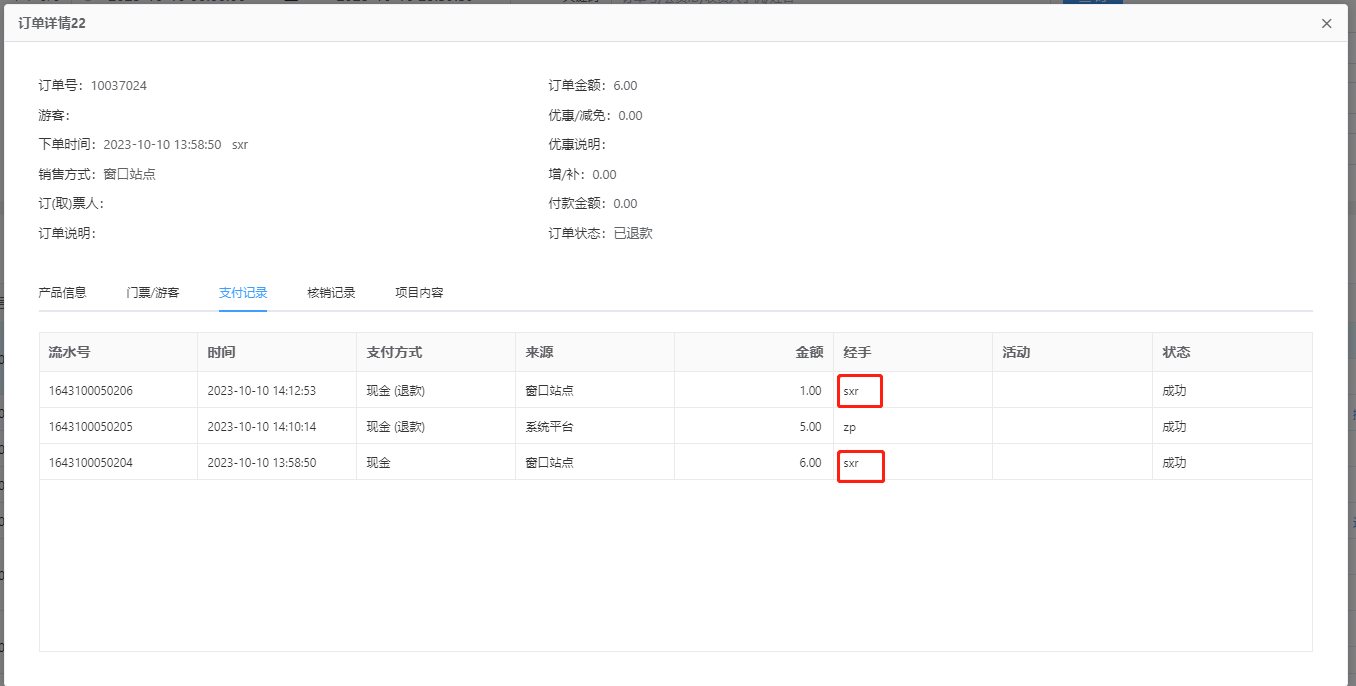Click the 状态 column header

click(x=1176, y=352)
